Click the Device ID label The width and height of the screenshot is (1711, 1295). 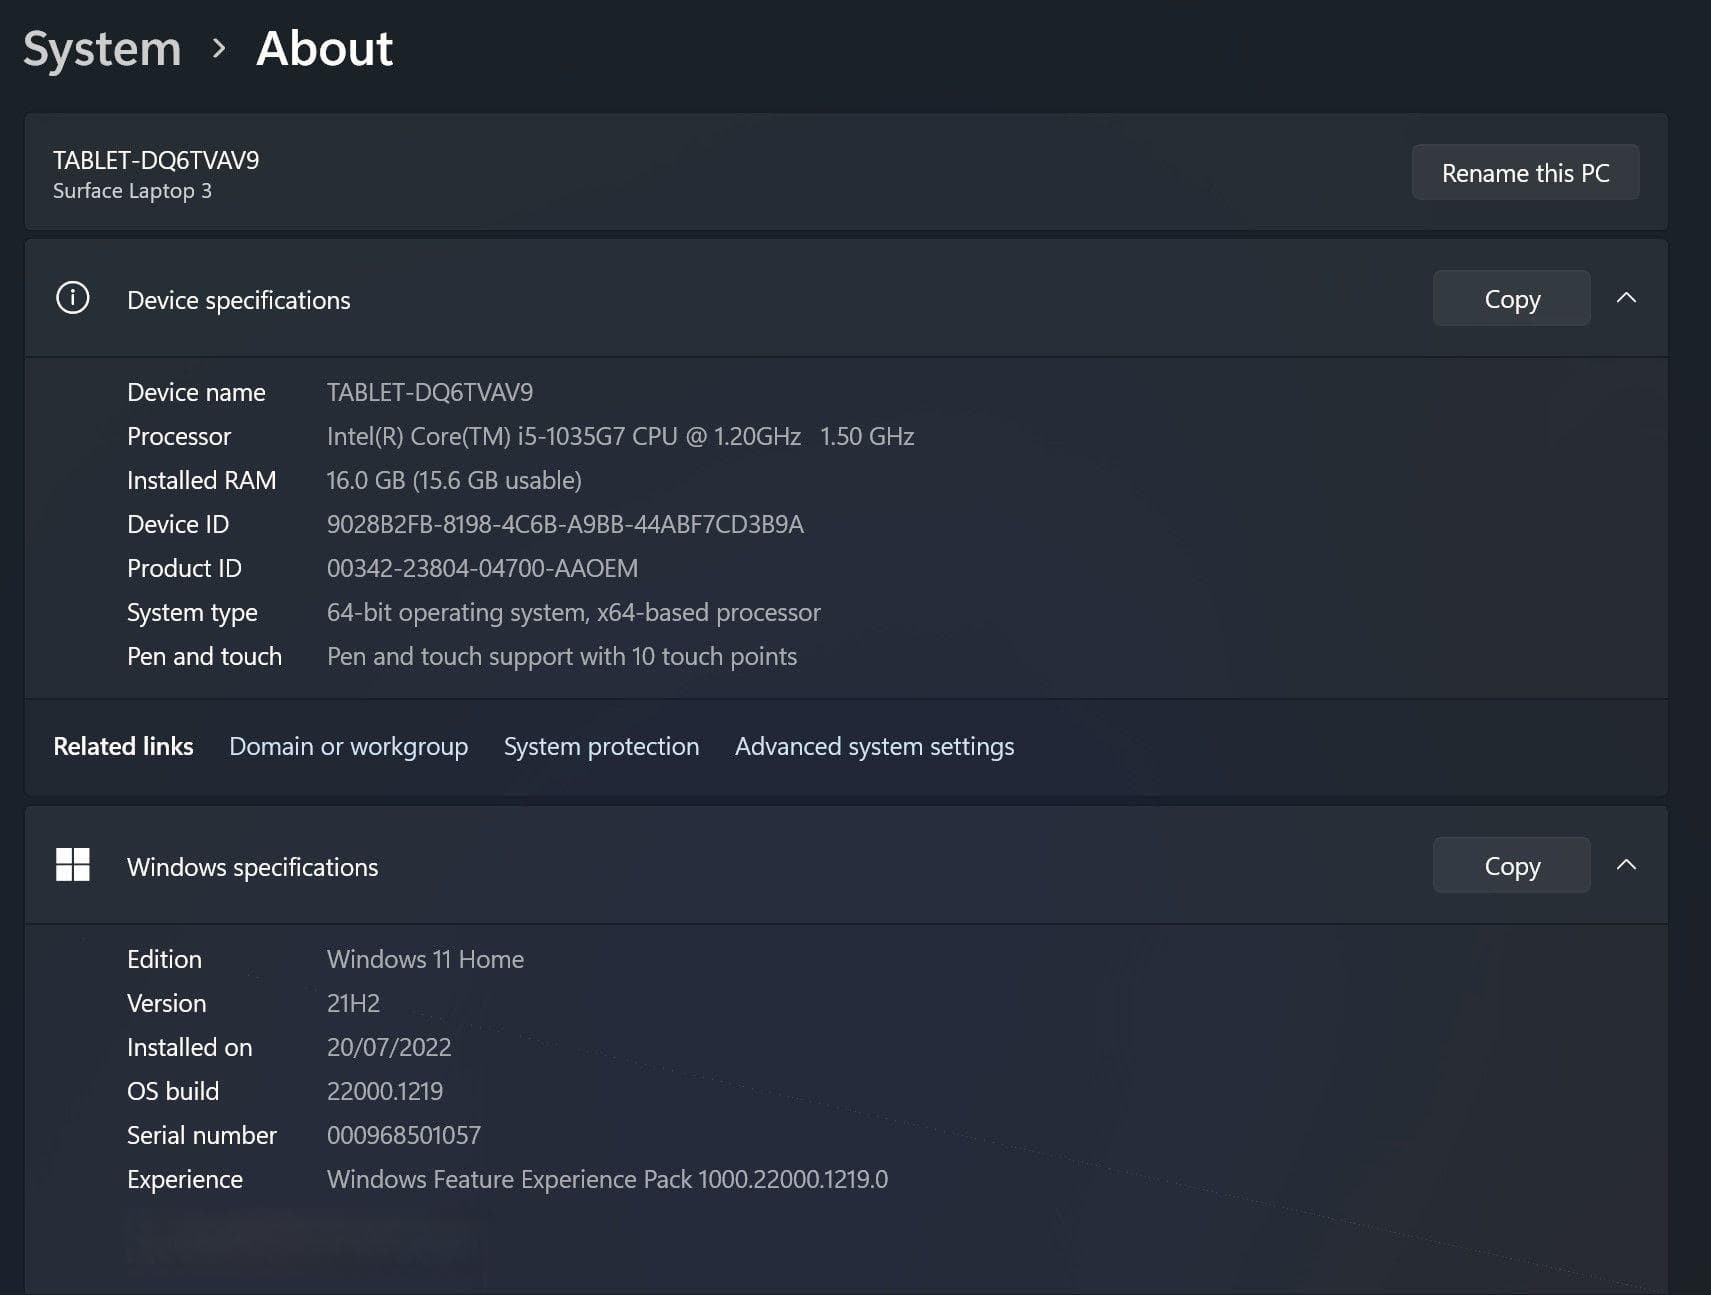tap(178, 524)
